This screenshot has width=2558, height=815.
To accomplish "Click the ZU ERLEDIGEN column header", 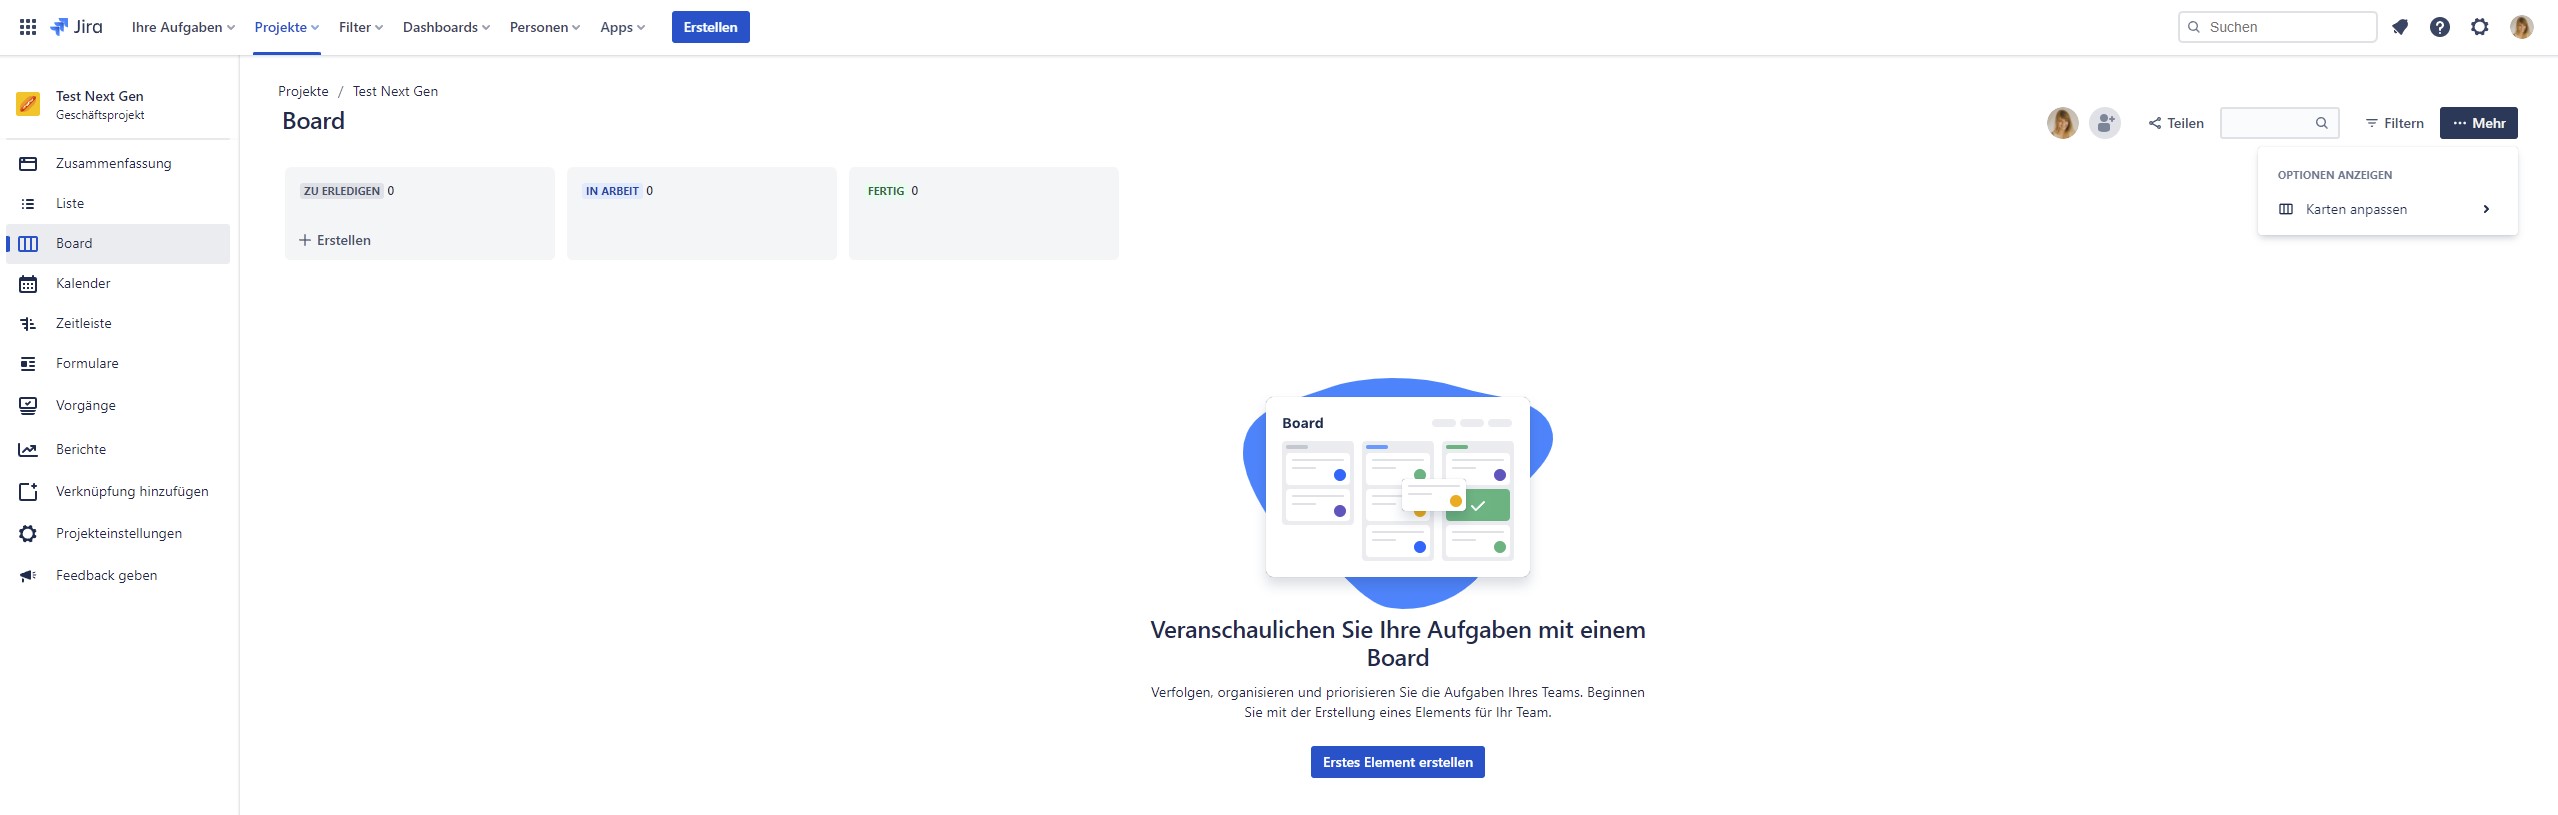I will (x=342, y=191).
